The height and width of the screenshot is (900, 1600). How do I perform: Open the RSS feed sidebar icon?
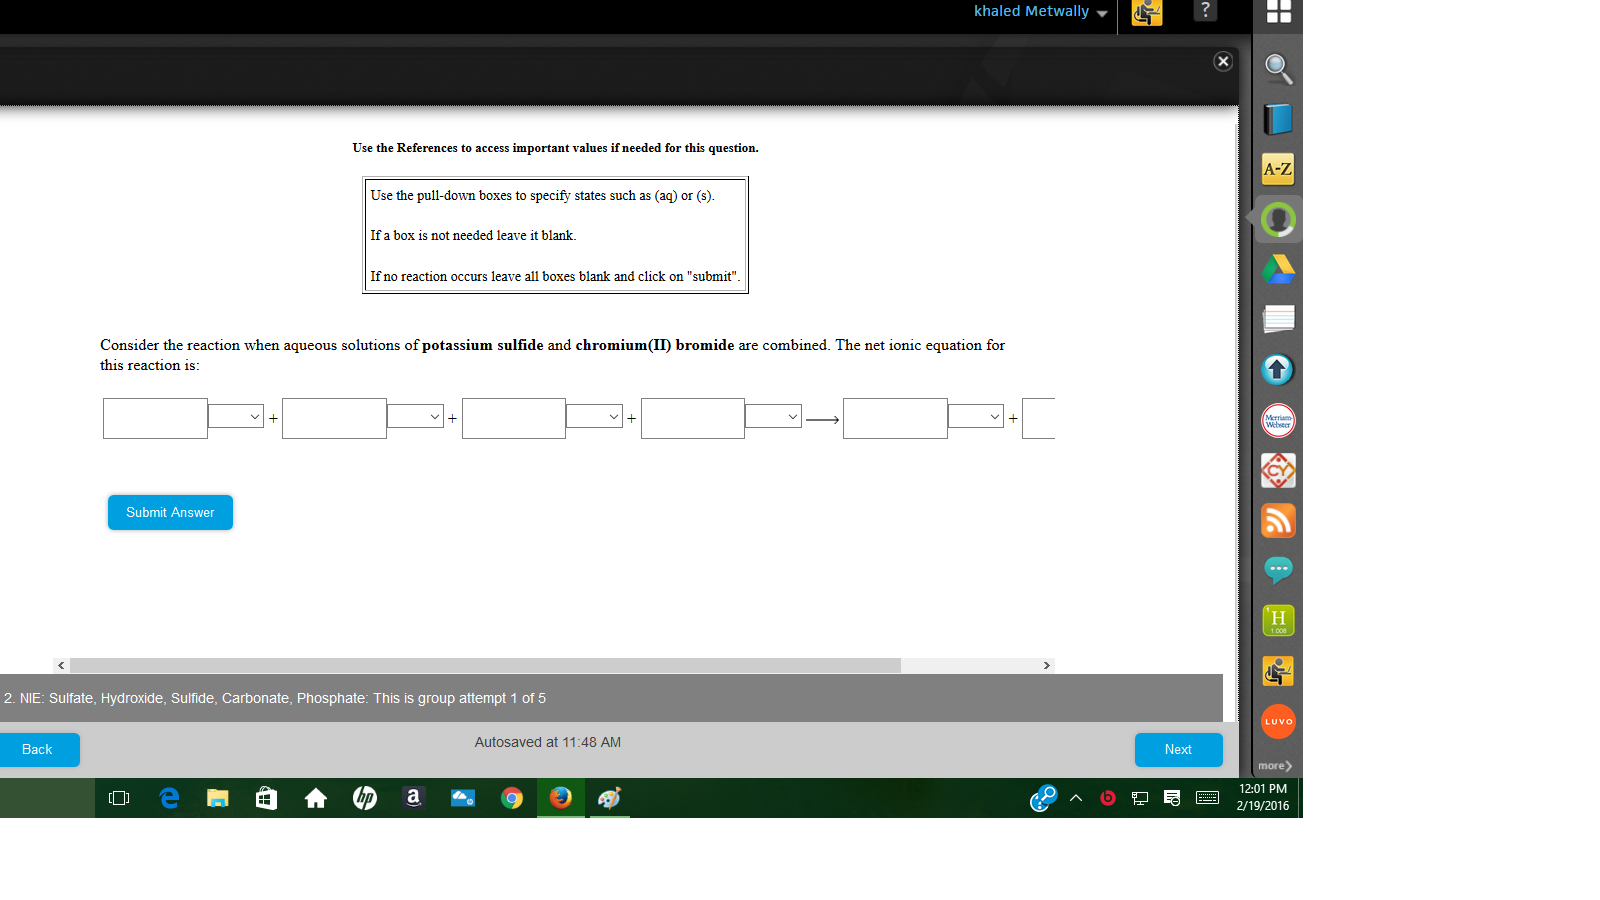click(1277, 520)
